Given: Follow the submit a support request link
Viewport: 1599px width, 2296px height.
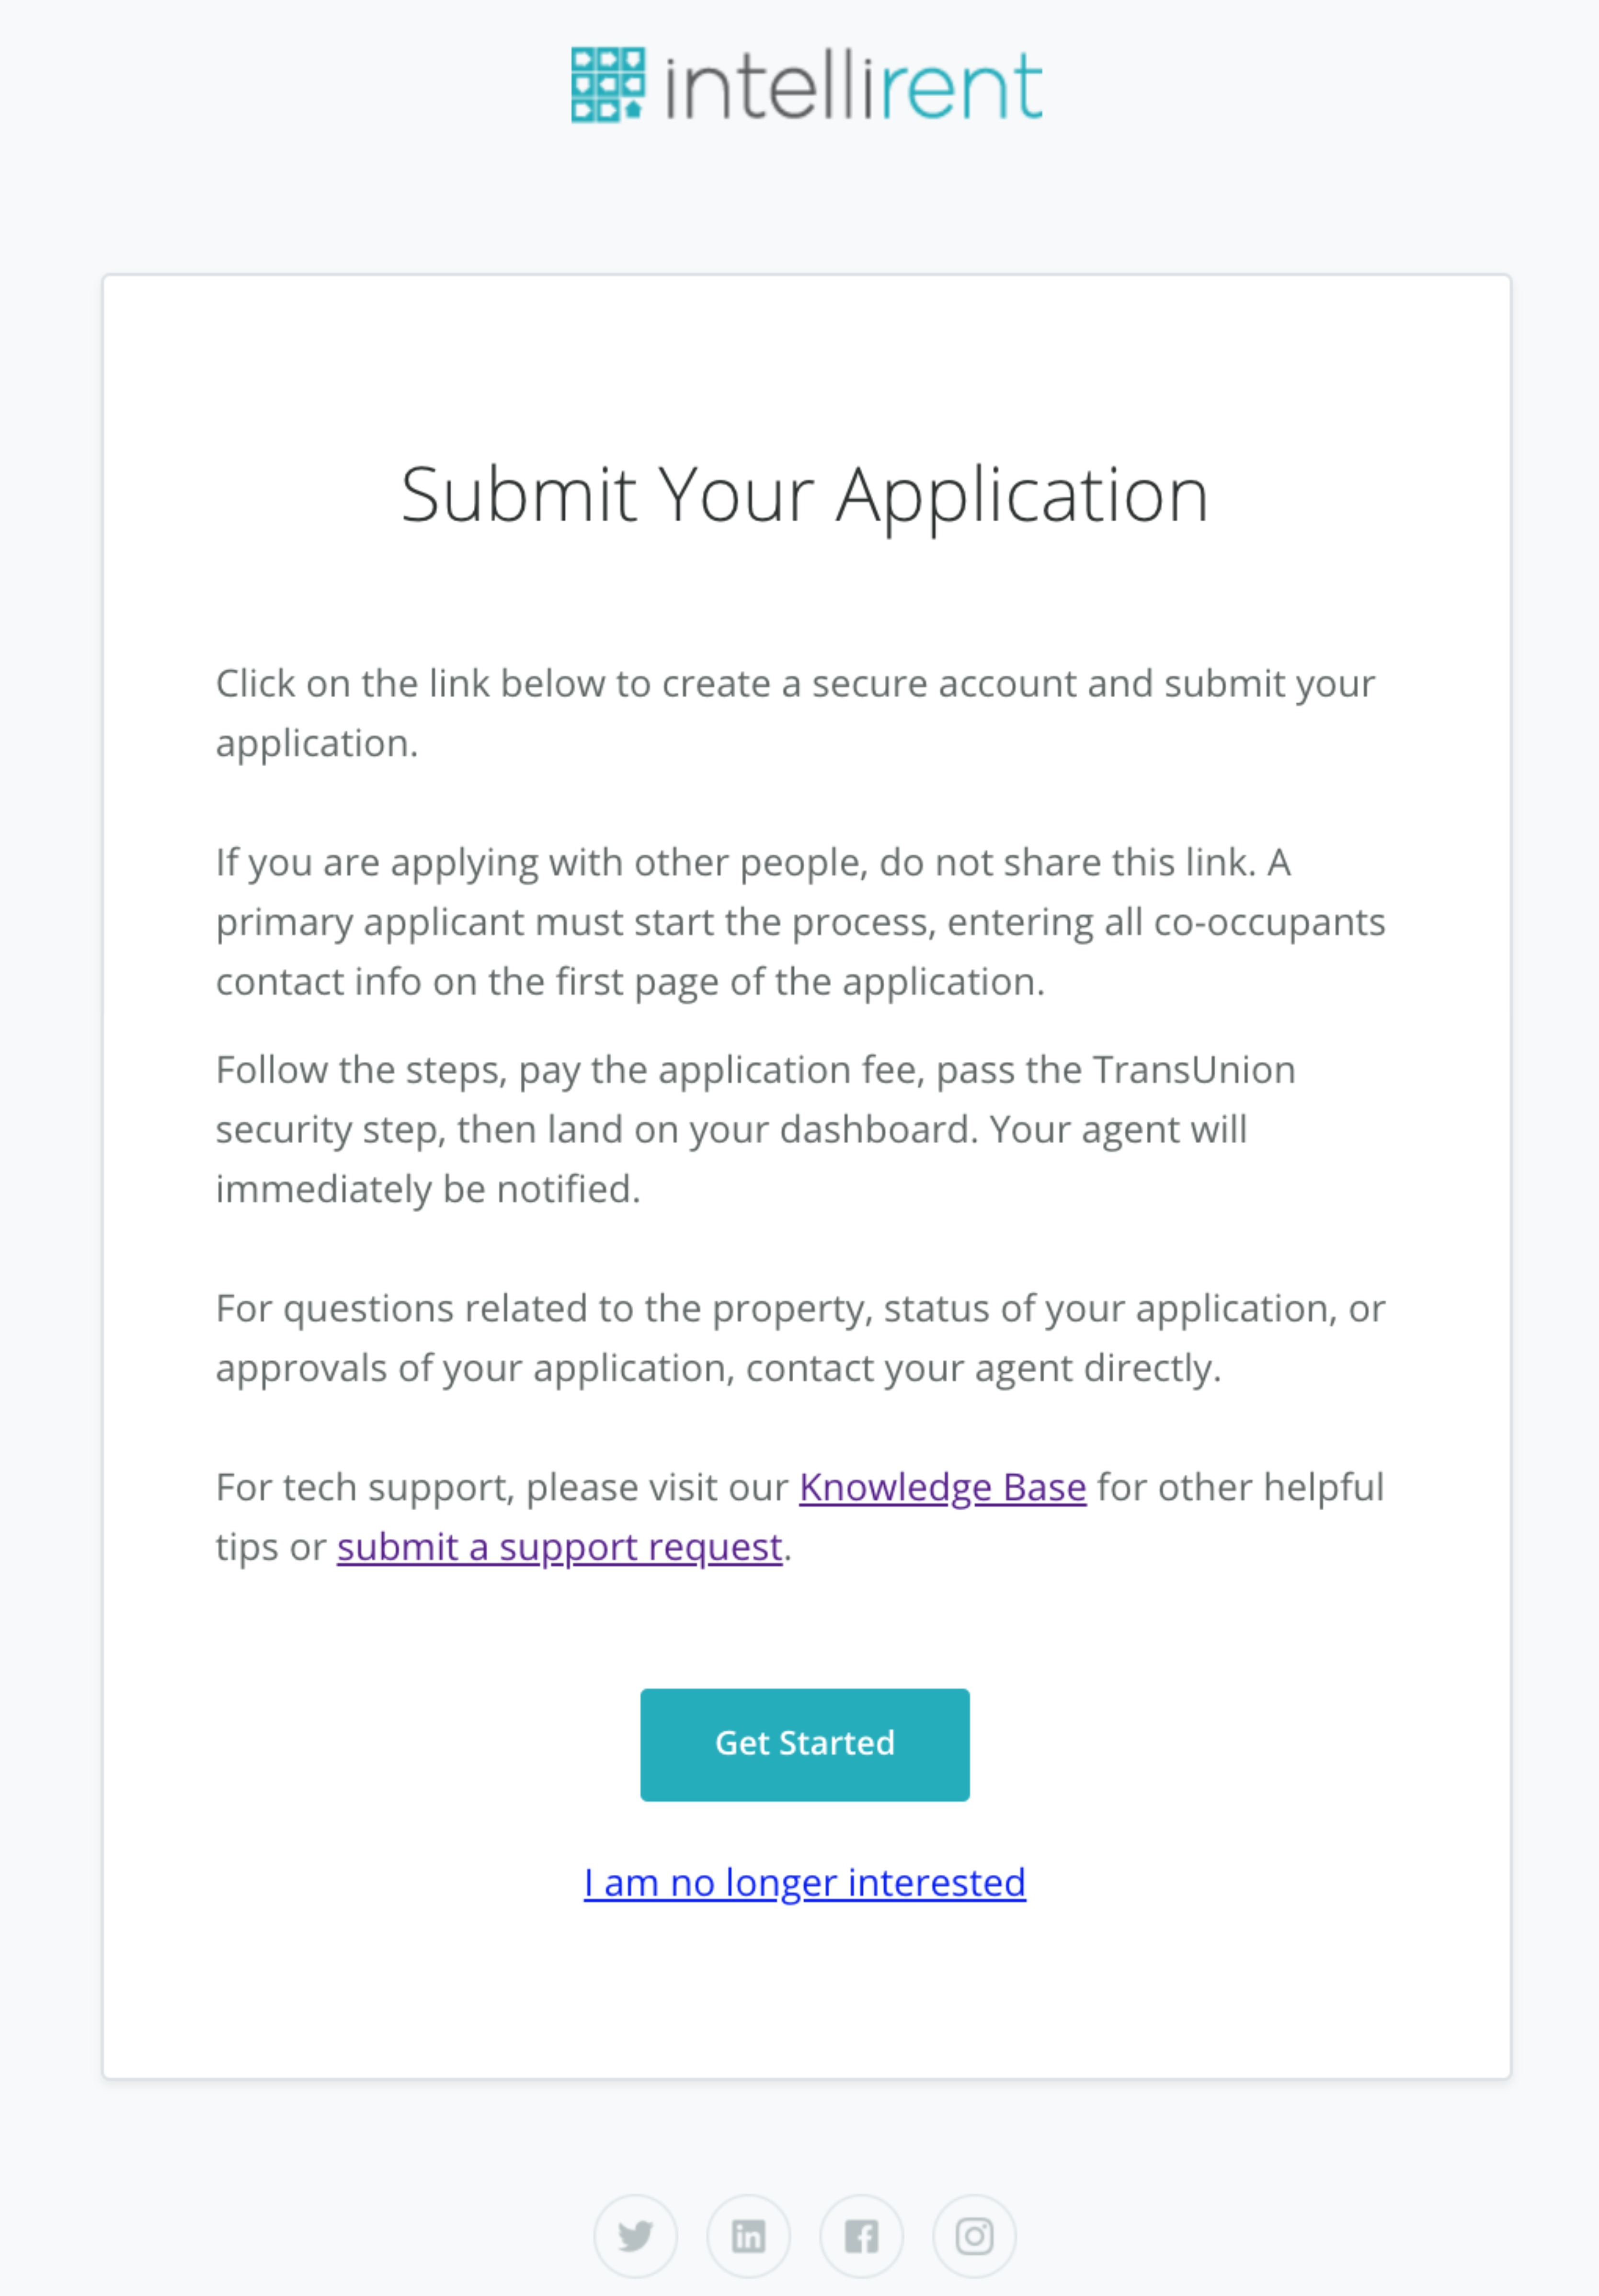Looking at the screenshot, I should (559, 1548).
